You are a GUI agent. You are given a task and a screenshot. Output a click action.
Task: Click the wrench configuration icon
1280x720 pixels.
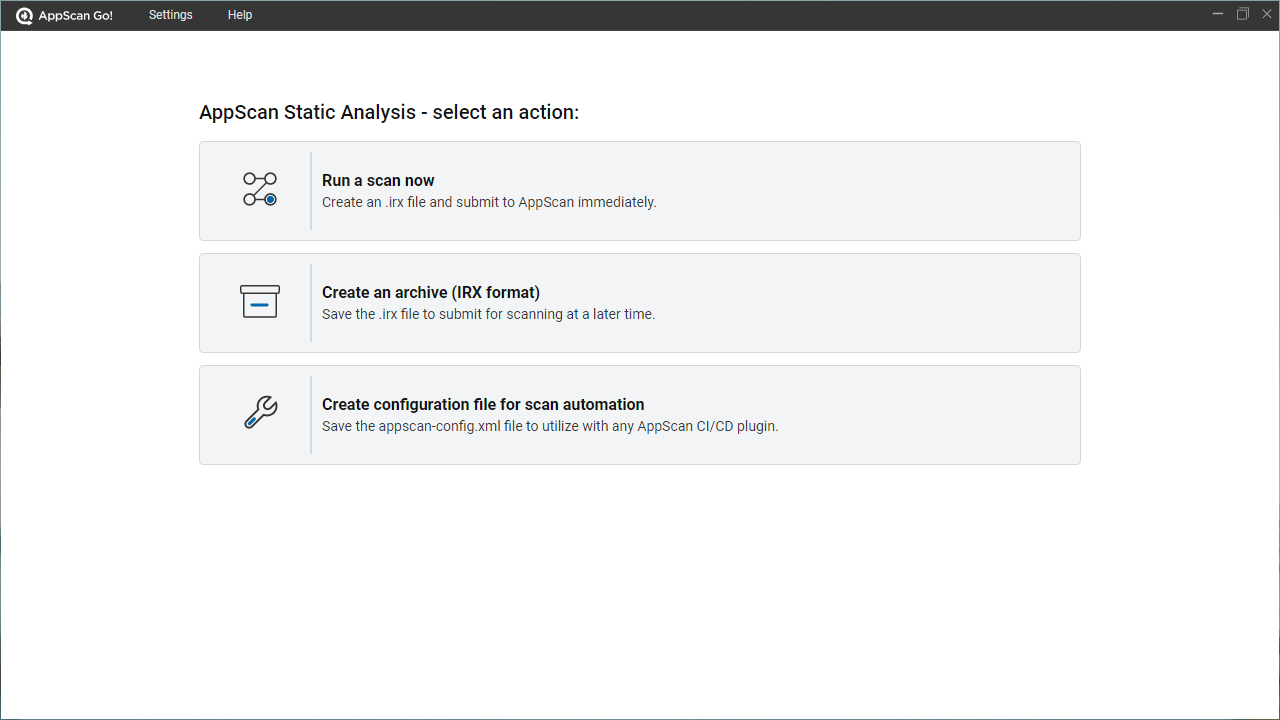pos(260,413)
